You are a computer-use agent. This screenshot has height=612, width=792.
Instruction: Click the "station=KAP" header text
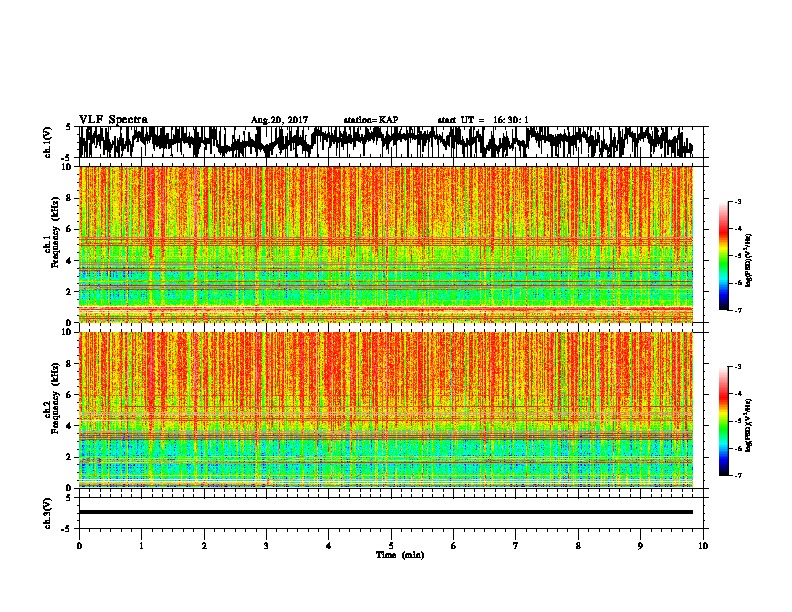click(371, 120)
